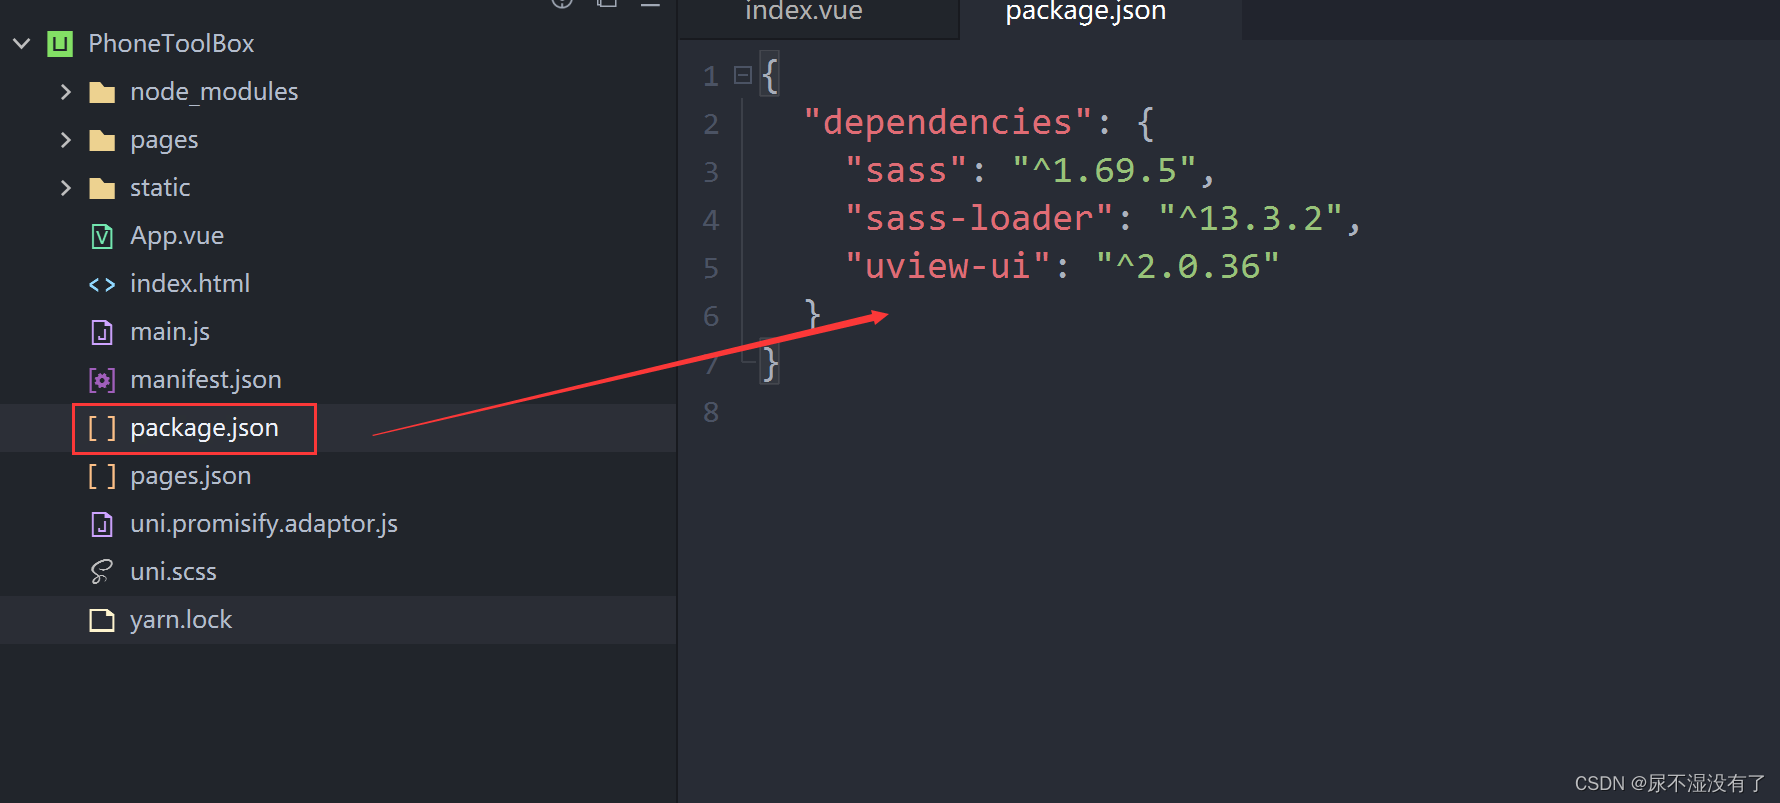Click the "^1.69.5" version value
The image size is (1780, 803).
click(x=1105, y=170)
